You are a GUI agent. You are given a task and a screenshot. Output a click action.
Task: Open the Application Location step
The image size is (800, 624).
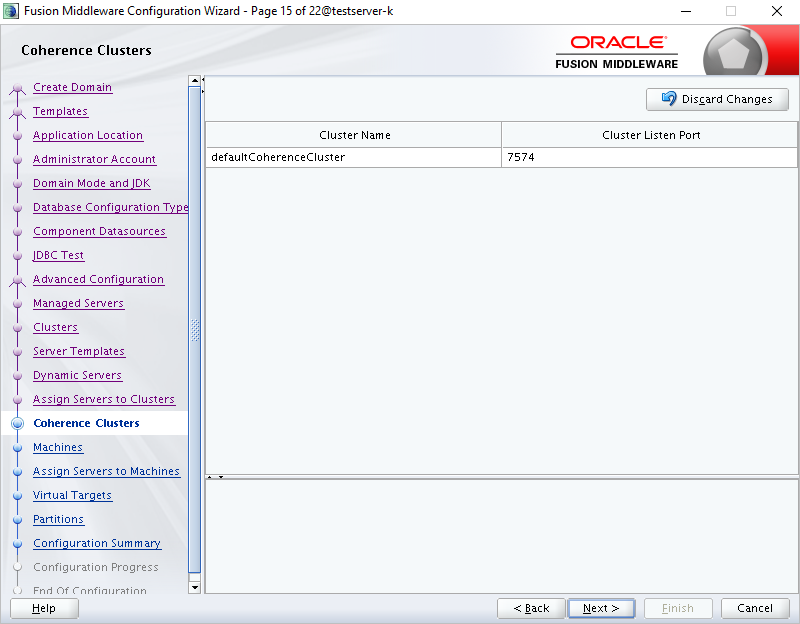(88, 135)
